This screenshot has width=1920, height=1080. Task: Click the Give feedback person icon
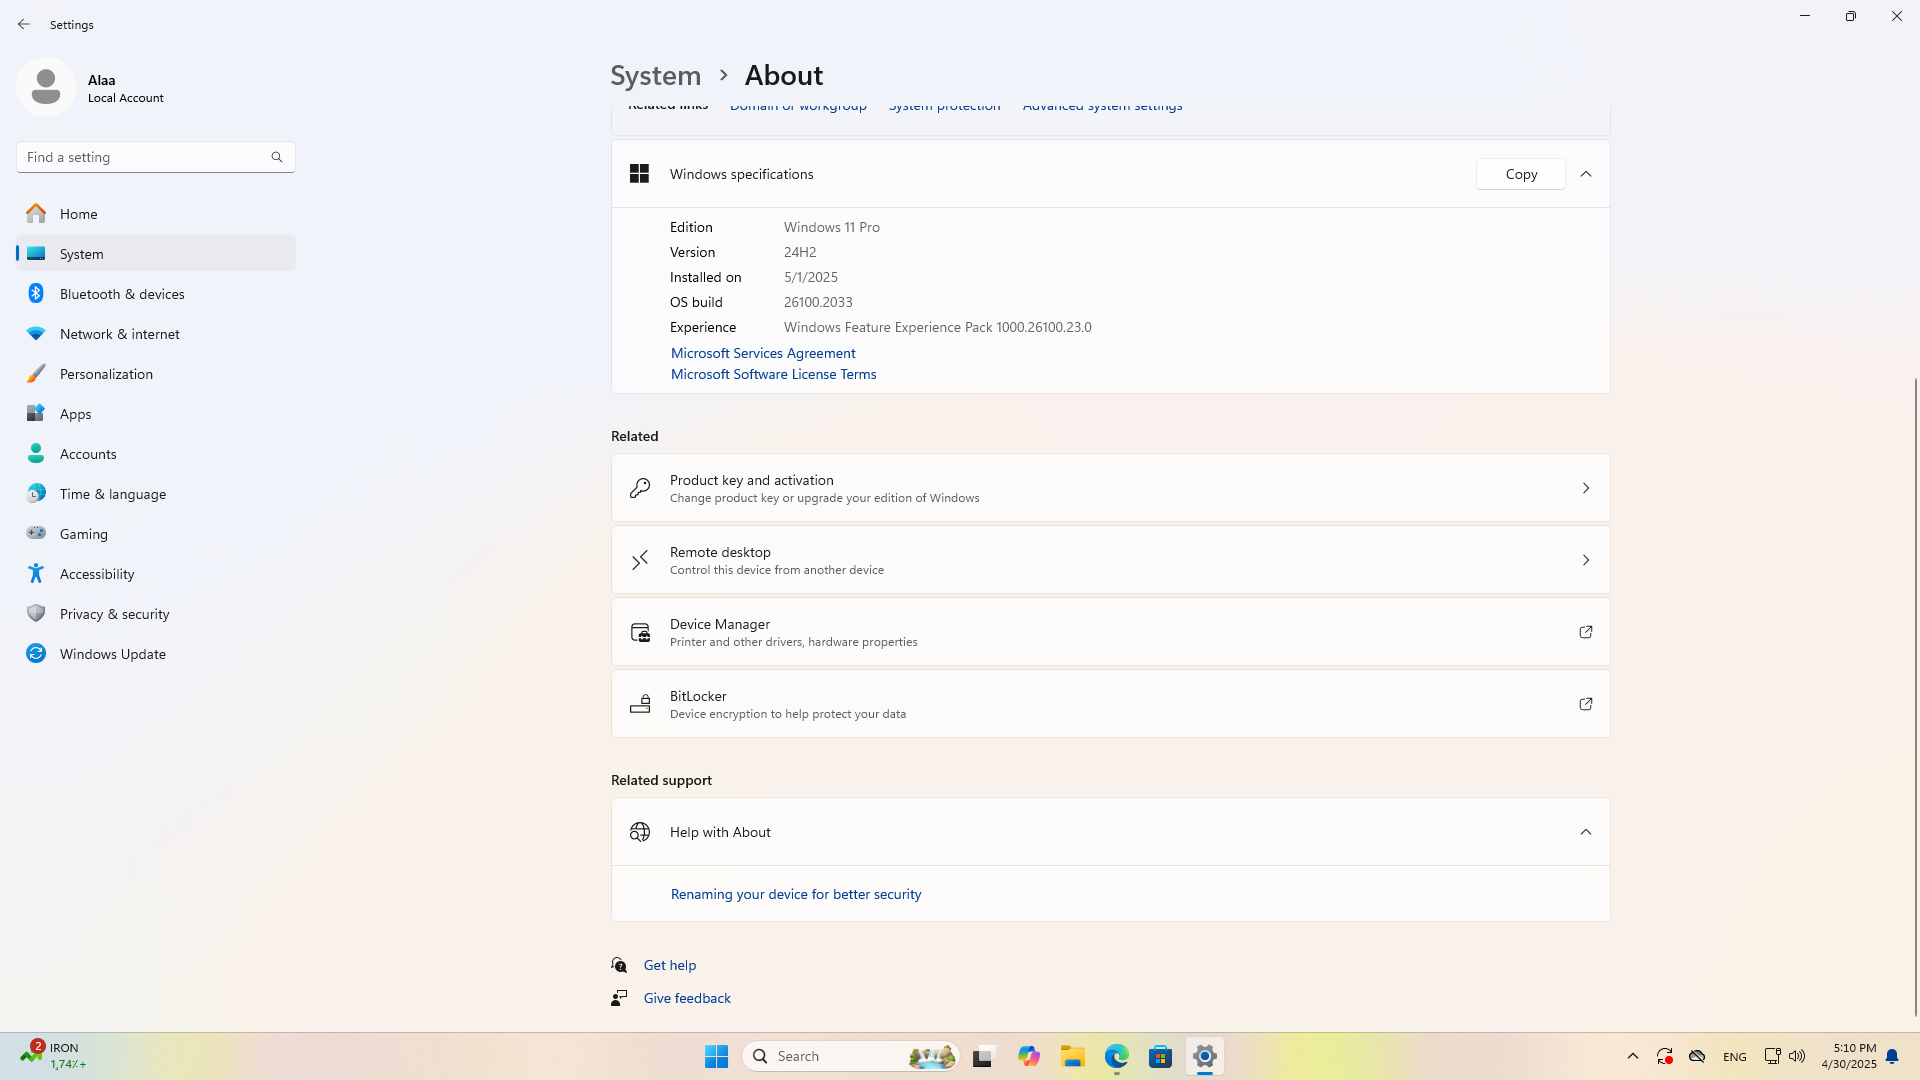(620, 998)
